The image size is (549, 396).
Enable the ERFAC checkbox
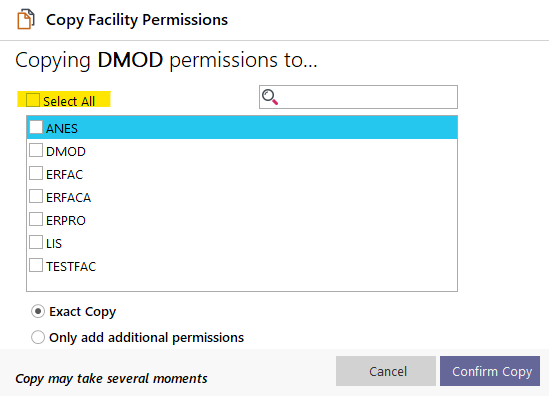point(36,173)
